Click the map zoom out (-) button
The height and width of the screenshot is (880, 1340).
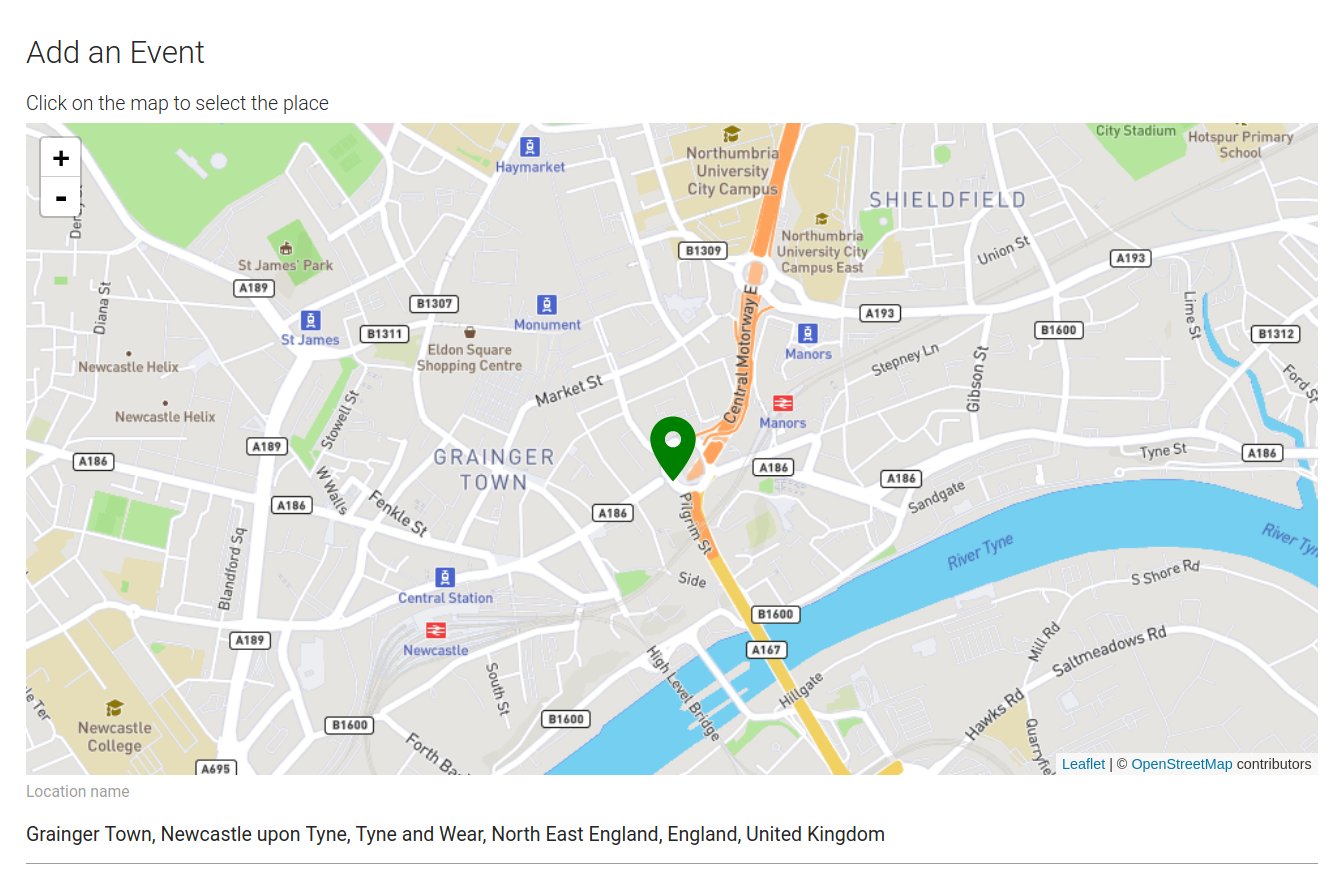click(x=61, y=197)
